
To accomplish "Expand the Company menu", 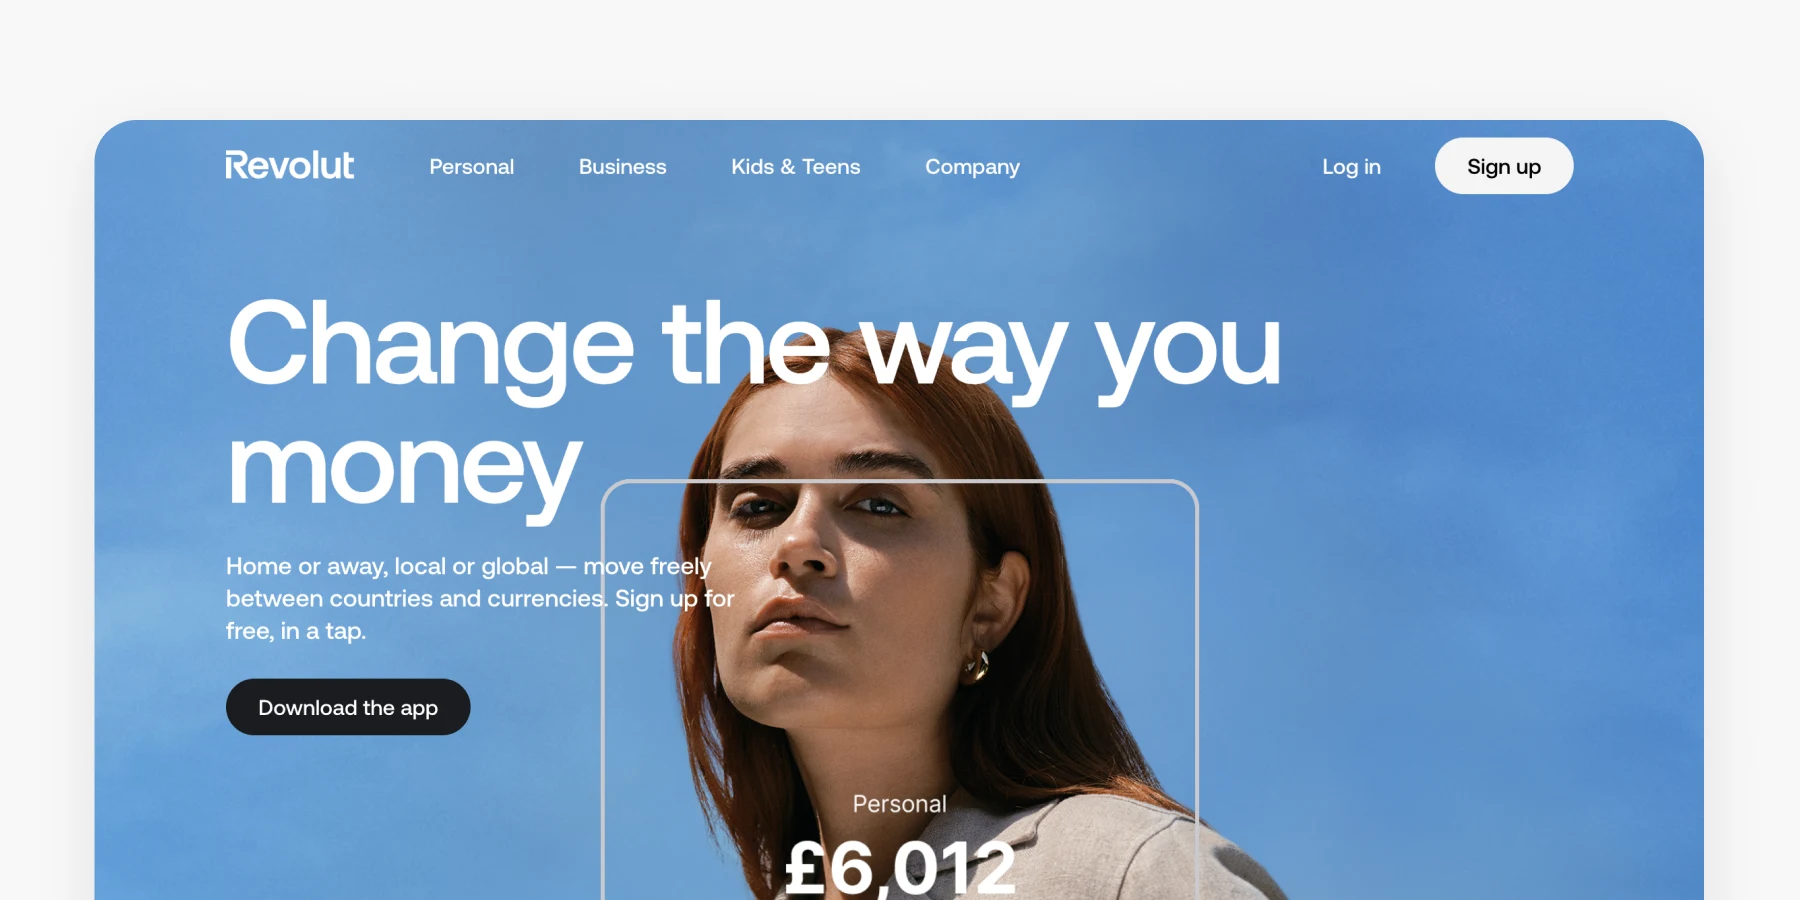I will coord(972,167).
